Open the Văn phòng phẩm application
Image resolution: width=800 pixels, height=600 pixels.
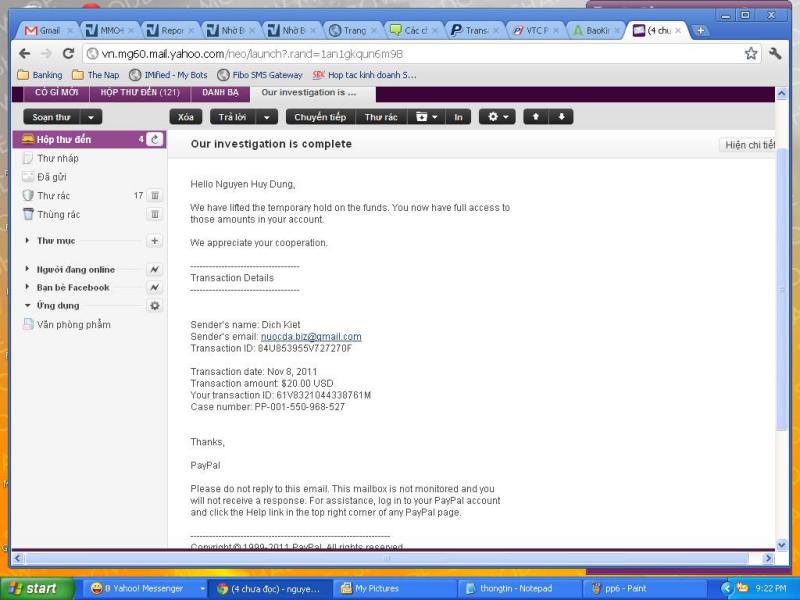[73, 324]
